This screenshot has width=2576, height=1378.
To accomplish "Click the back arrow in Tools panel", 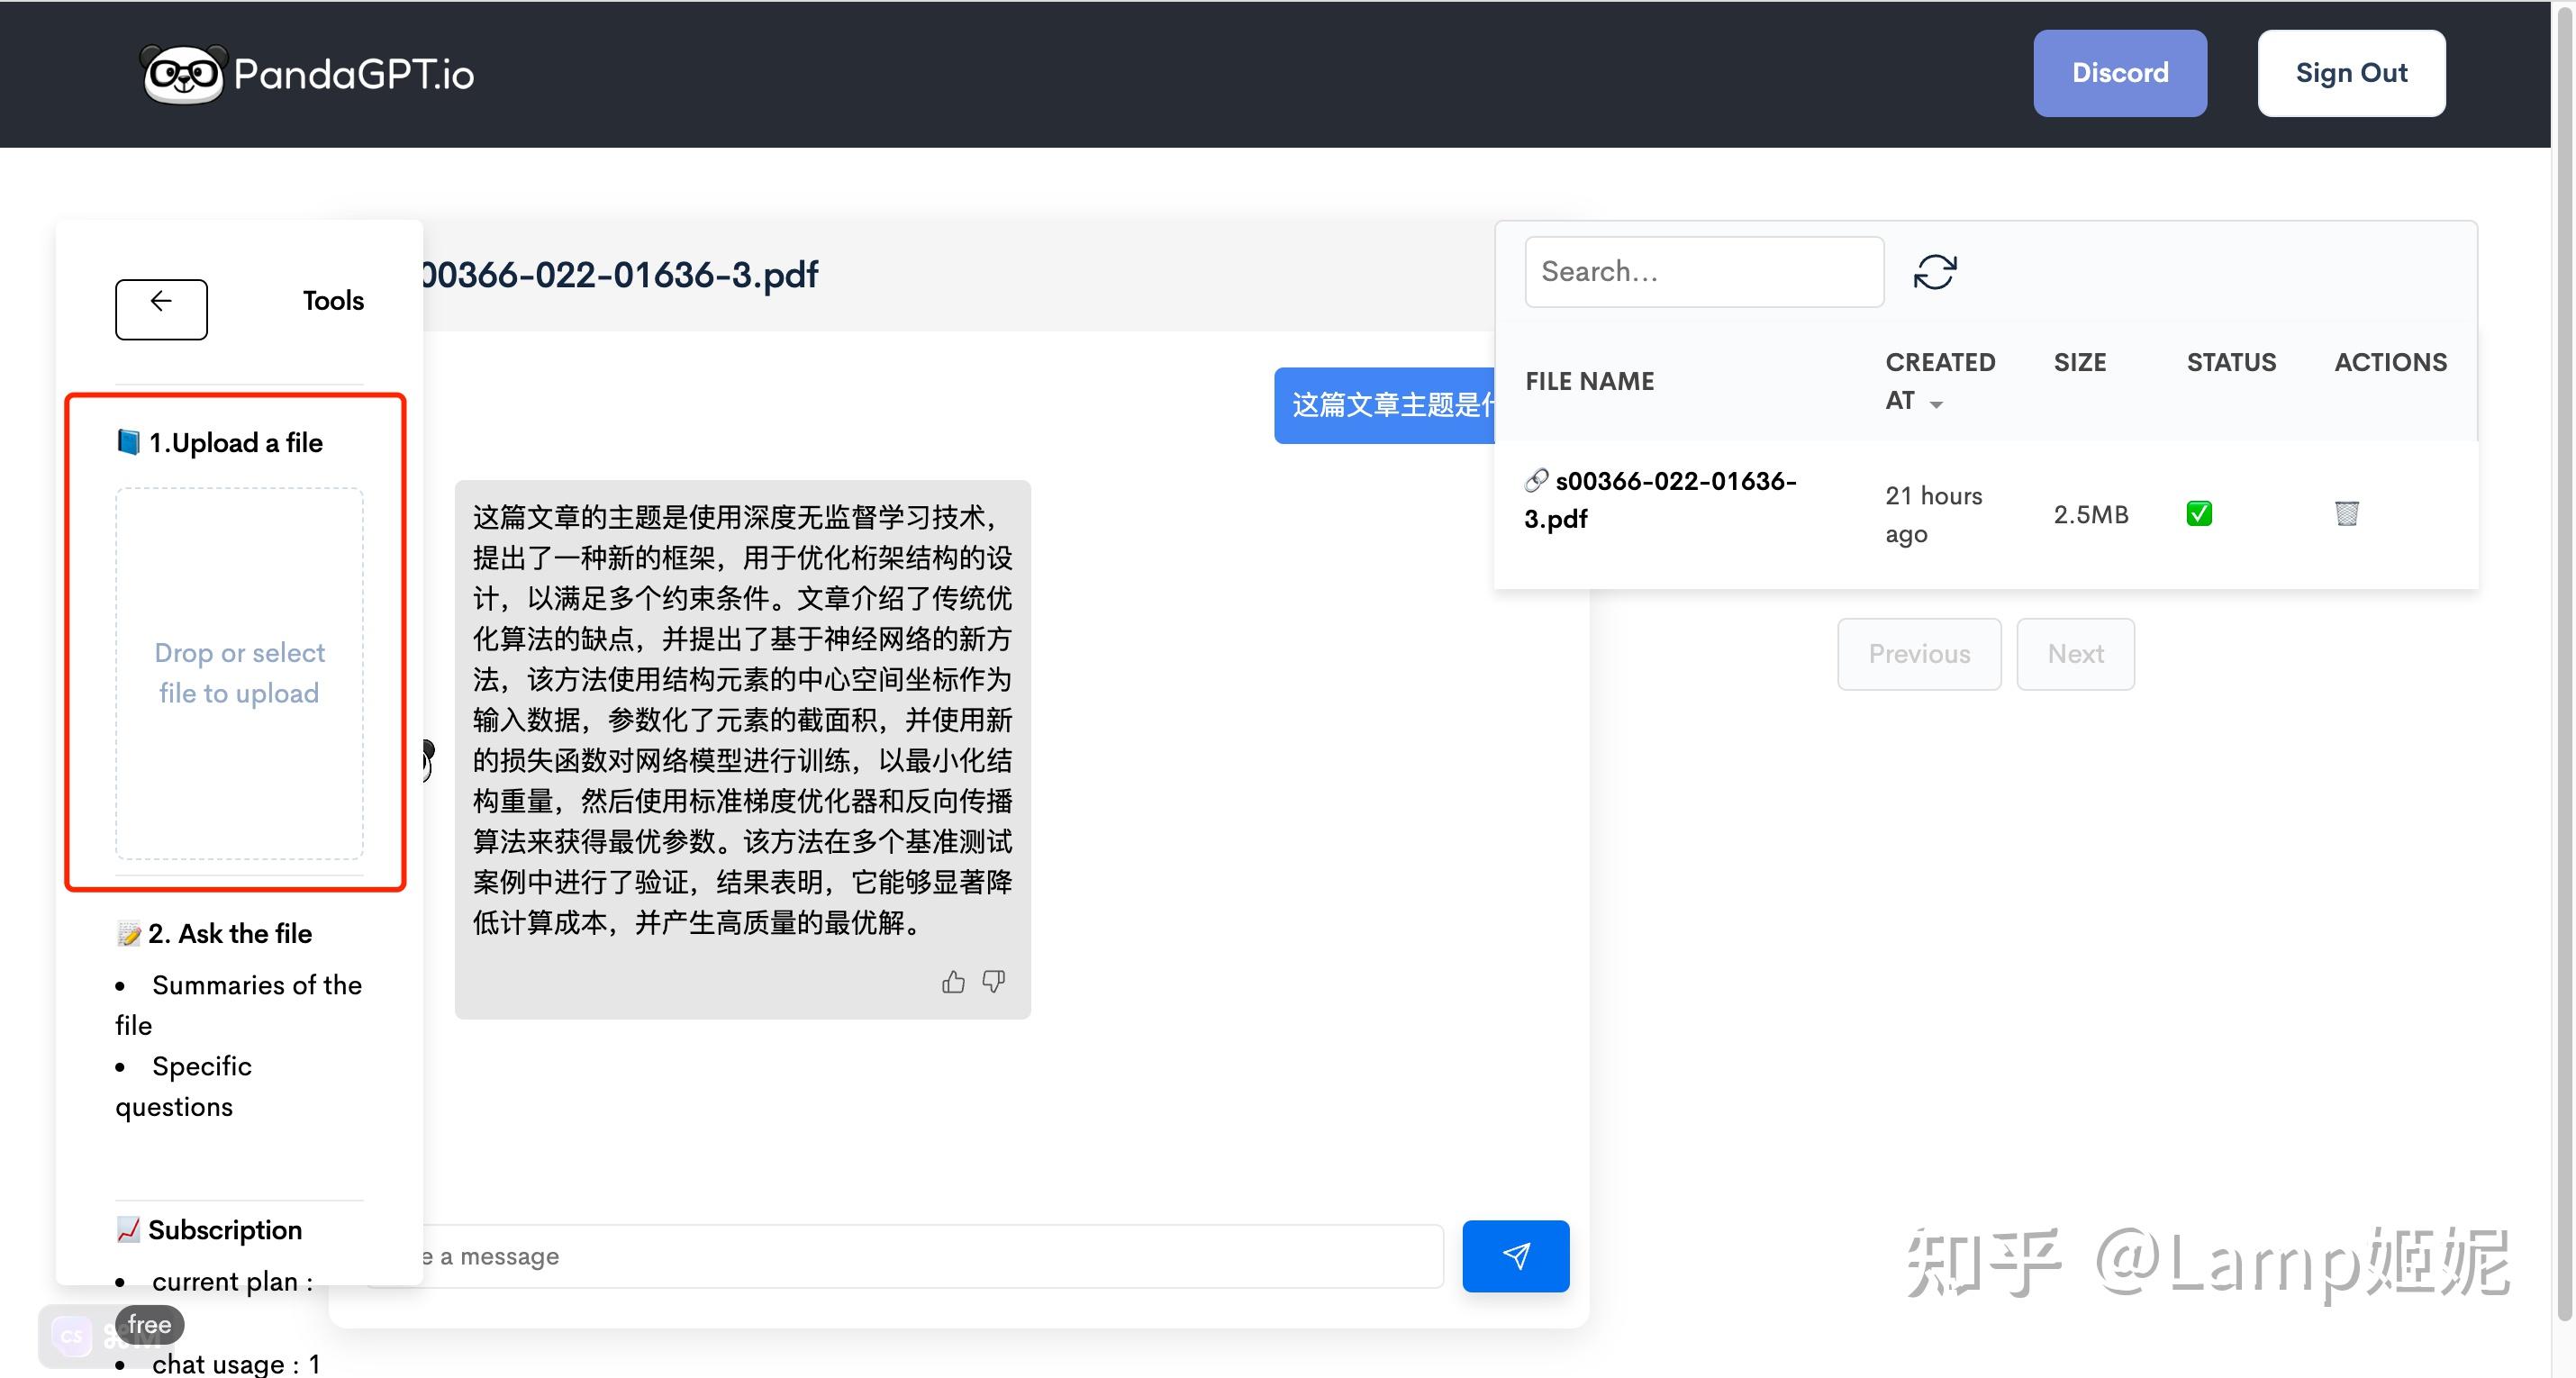I will 160,308.
